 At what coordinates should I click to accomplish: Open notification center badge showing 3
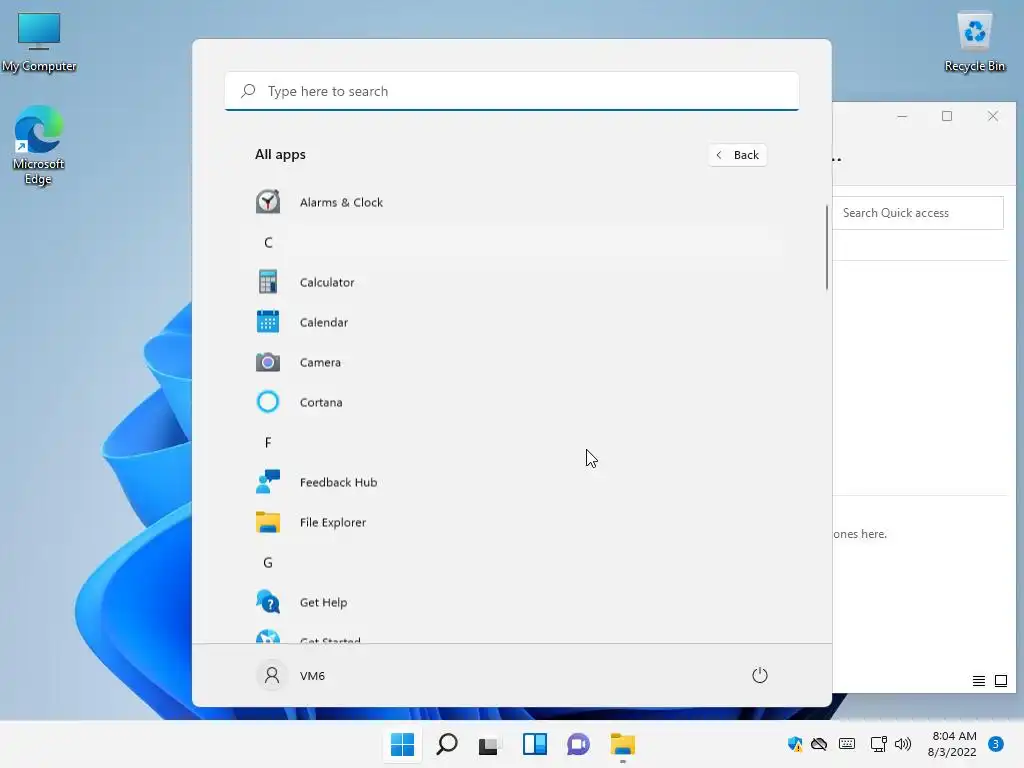(x=996, y=744)
